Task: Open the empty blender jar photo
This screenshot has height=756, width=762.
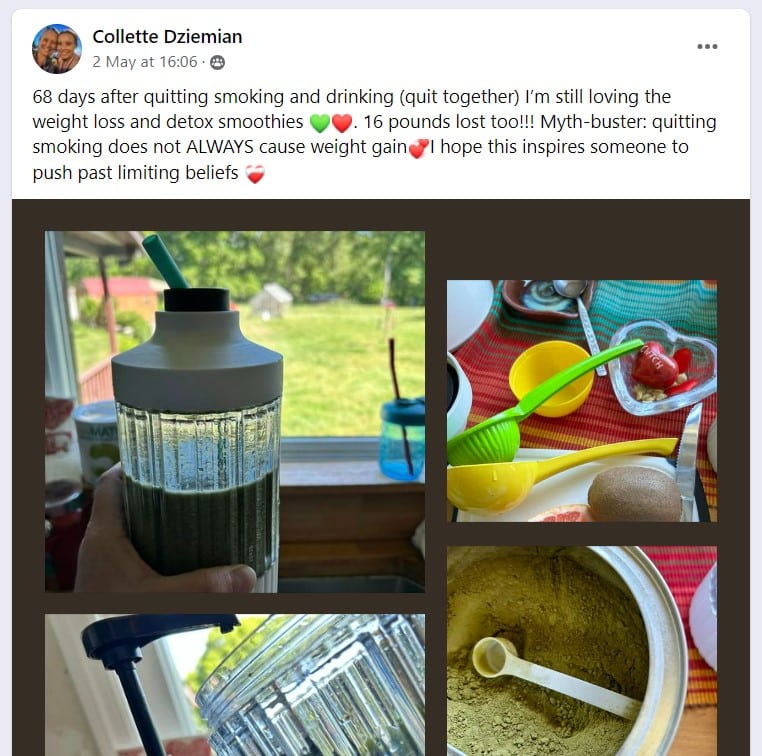Action: (235, 685)
